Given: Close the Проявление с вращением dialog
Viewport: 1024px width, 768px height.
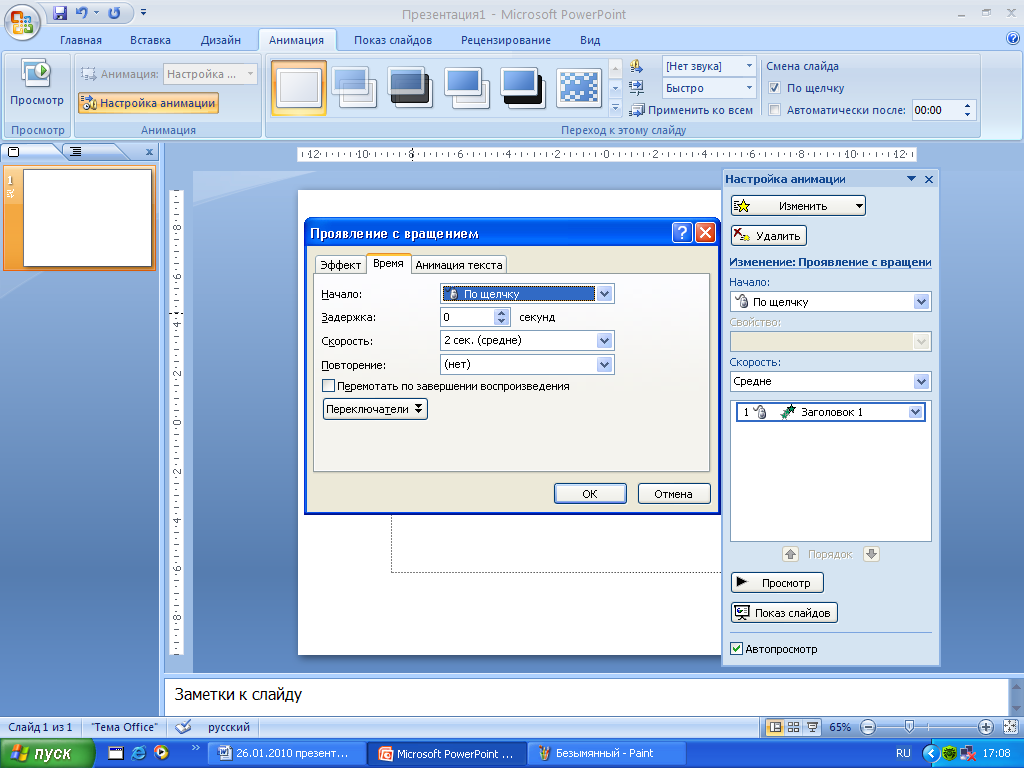Looking at the screenshot, I should (705, 232).
